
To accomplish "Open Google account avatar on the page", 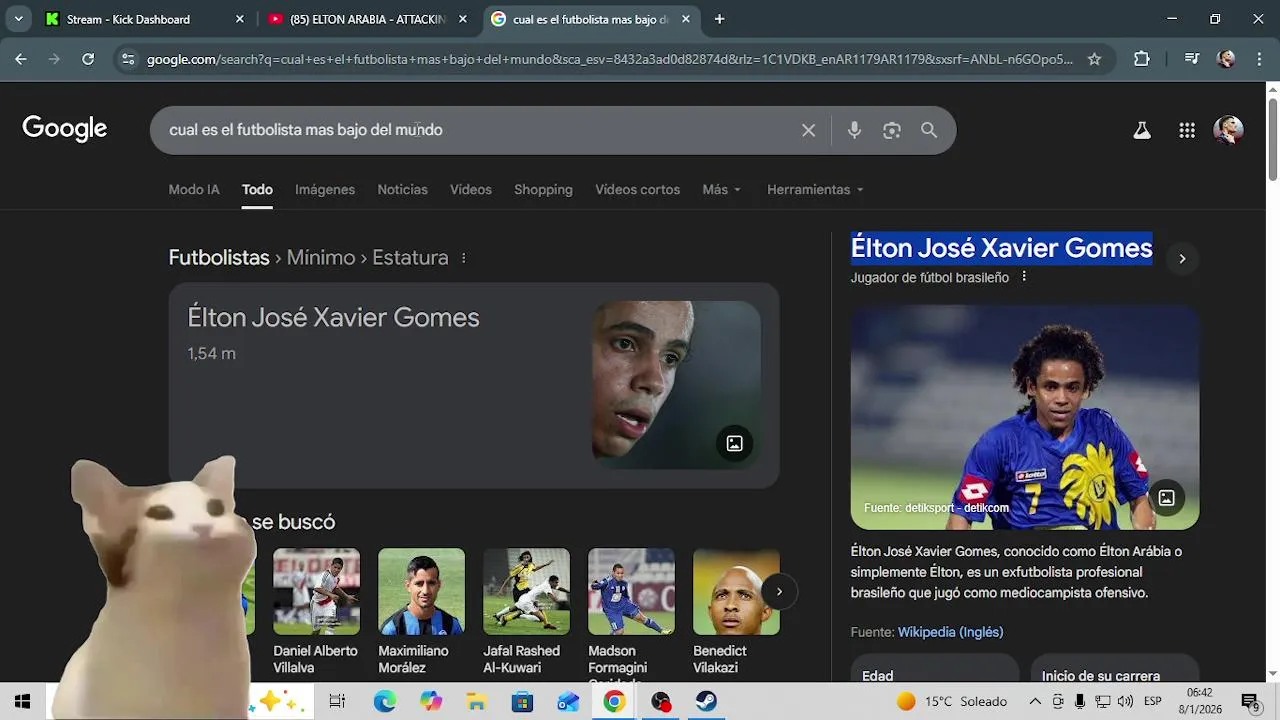I will tap(1228, 130).
